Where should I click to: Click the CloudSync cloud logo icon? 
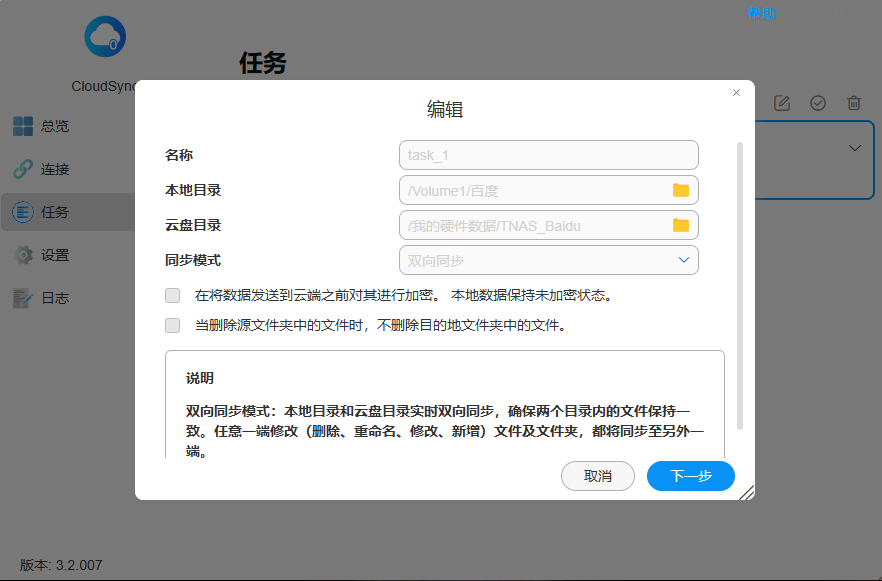pos(105,38)
